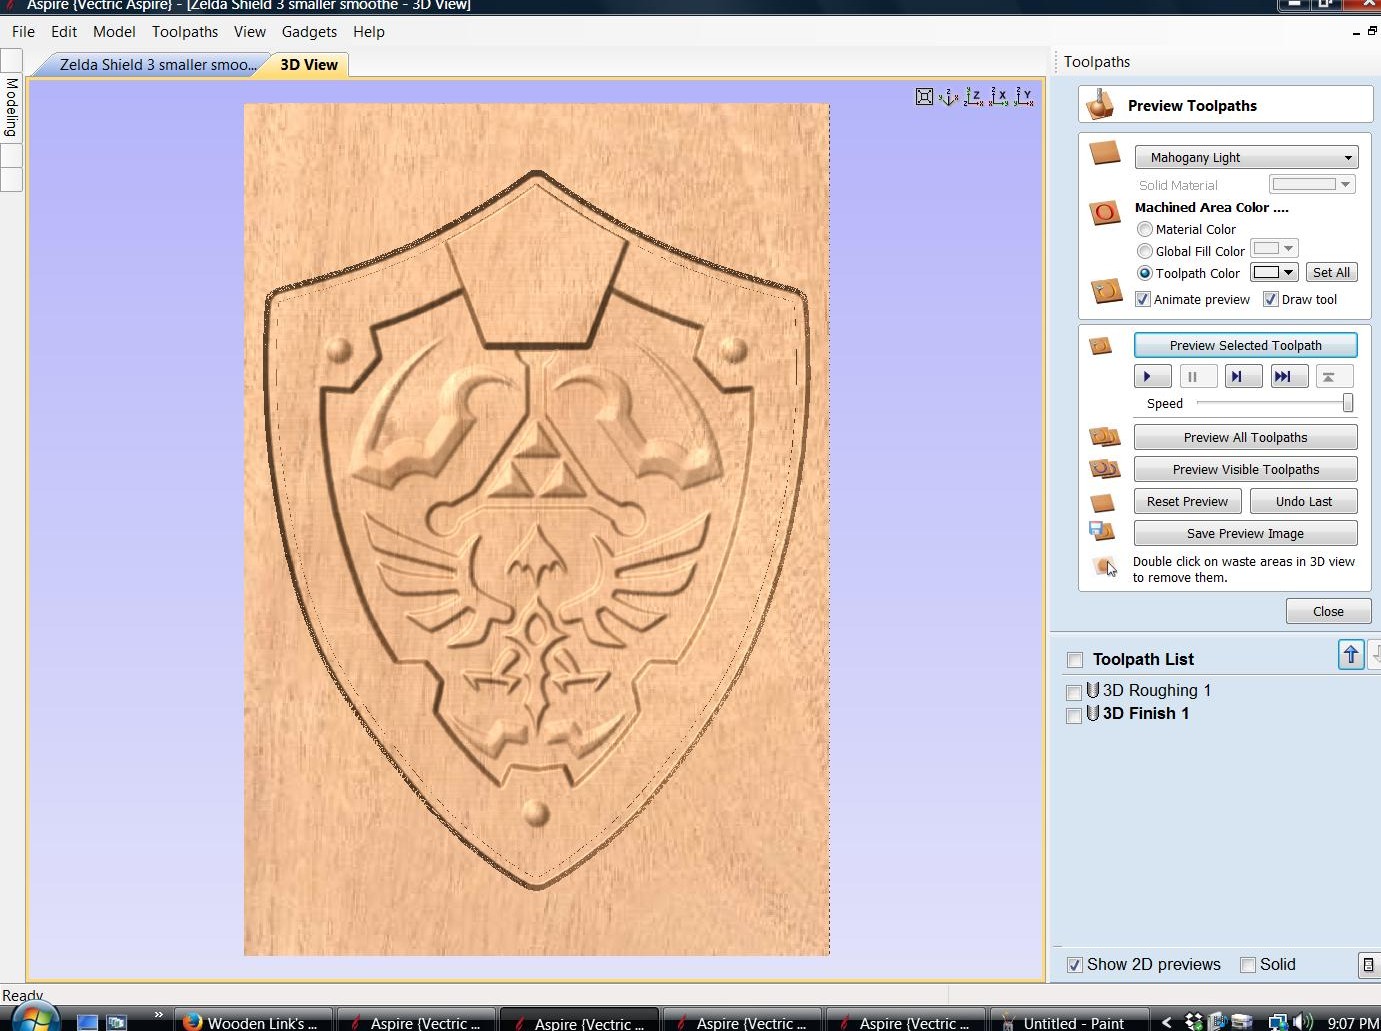
Task: Switch to Zelda Shield 3 smaller 2D tab
Action: coord(153,65)
